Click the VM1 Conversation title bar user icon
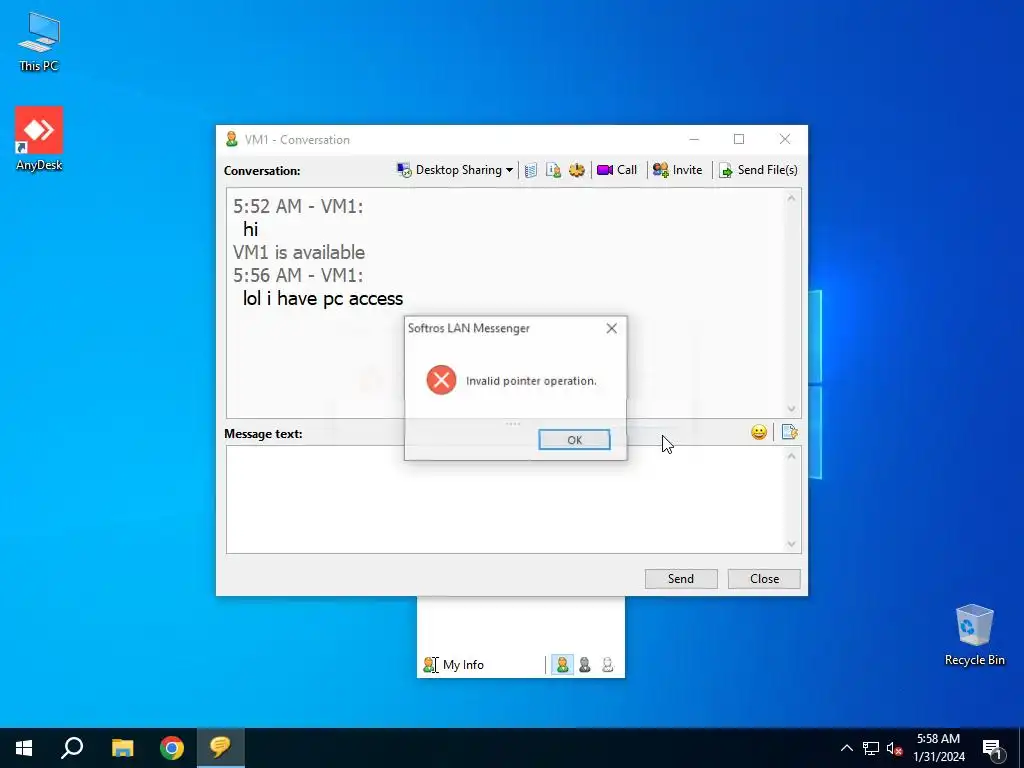Viewport: 1024px width, 768px height. point(231,139)
